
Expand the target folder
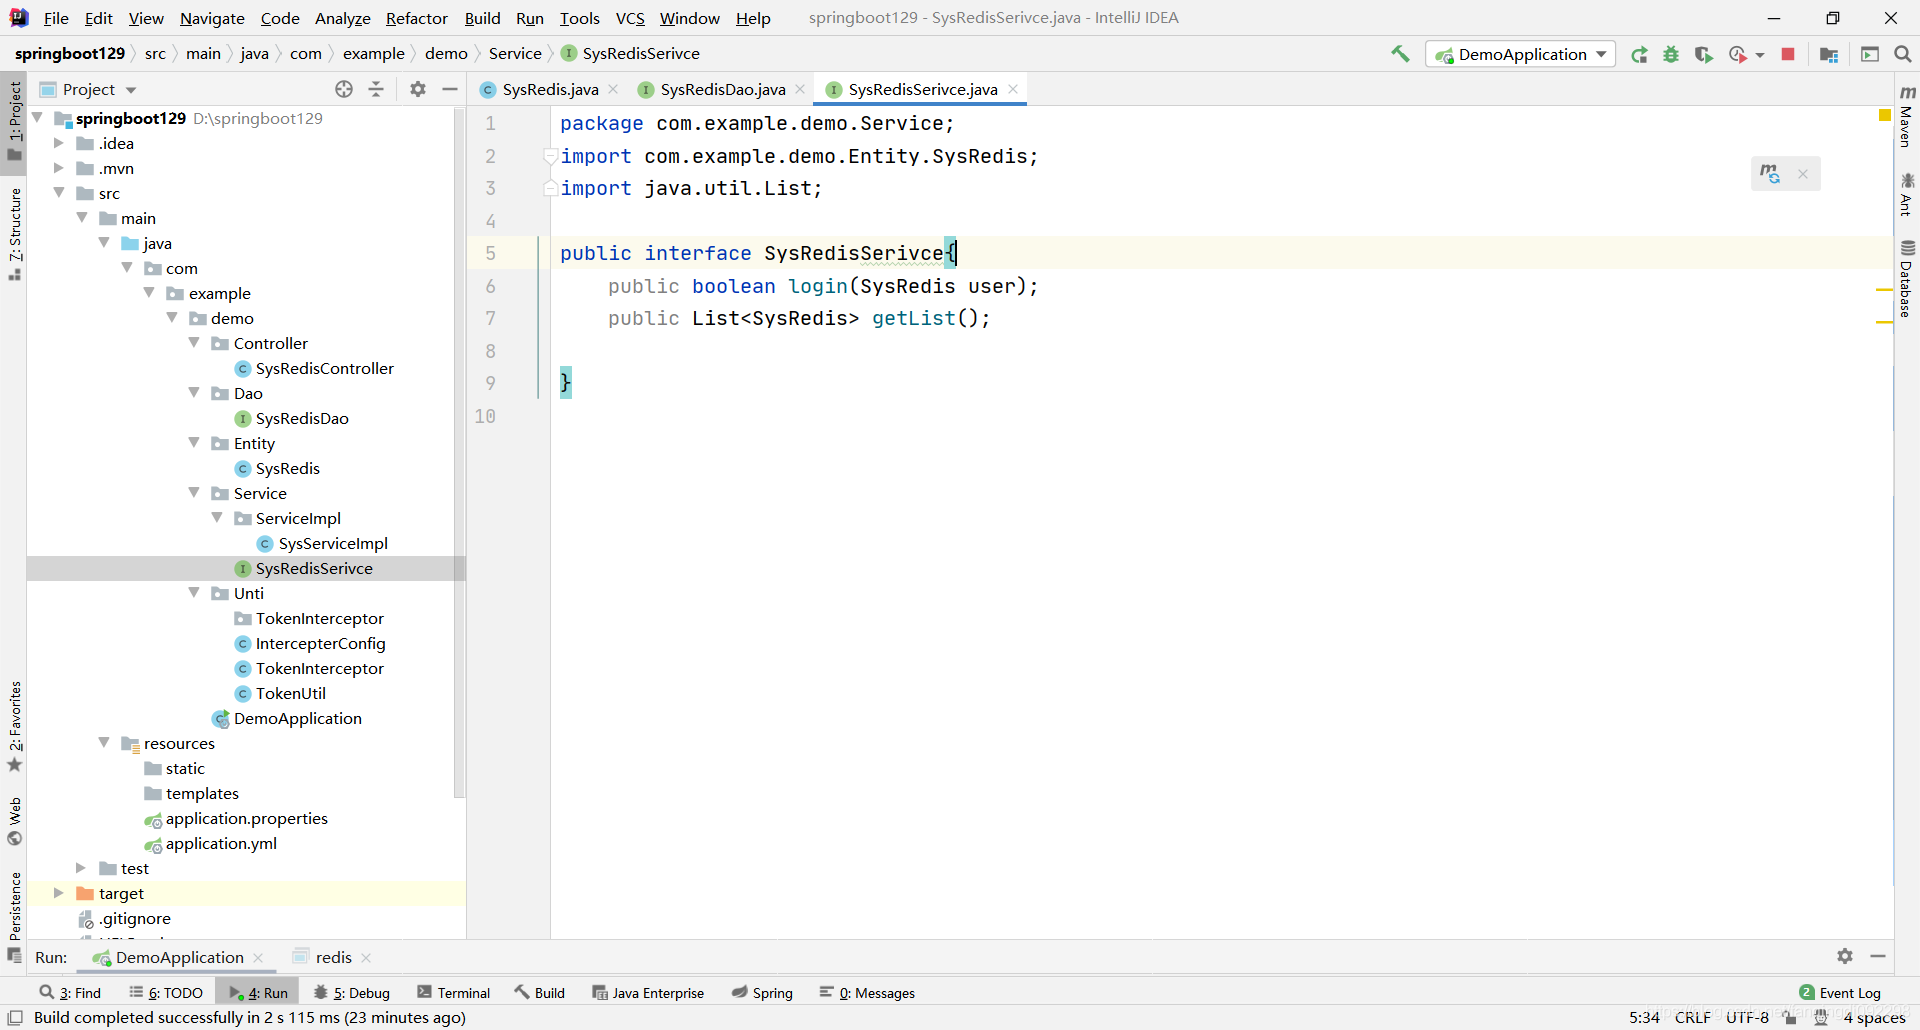point(59,893)
